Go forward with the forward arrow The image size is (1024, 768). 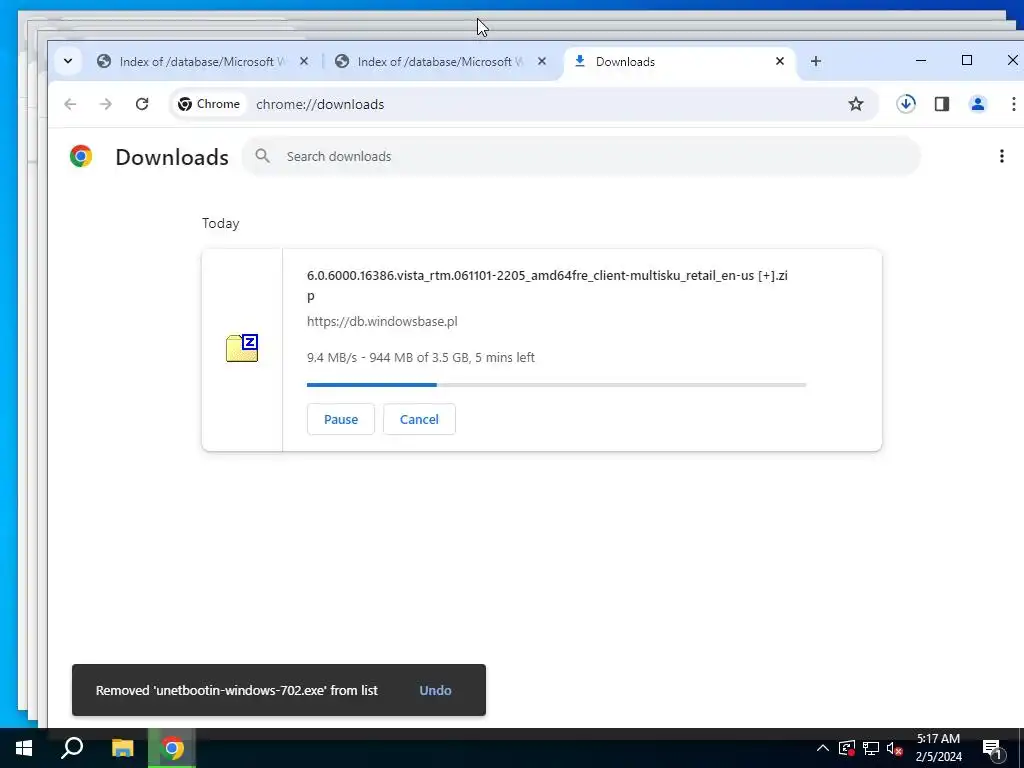pyautogui.click(x=106, y=104)
